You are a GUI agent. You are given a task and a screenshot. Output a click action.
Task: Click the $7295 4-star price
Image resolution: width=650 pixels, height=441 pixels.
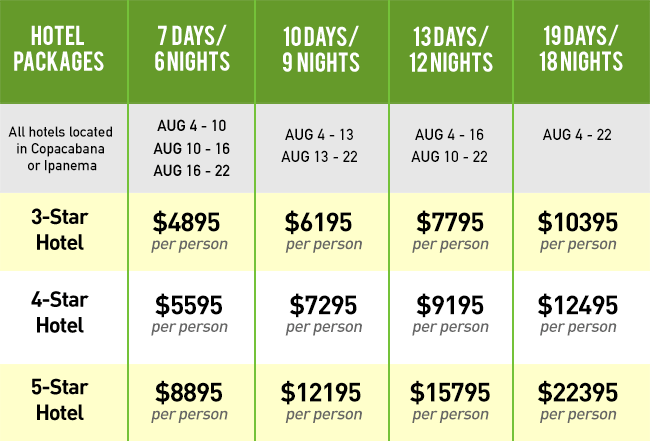323,305
